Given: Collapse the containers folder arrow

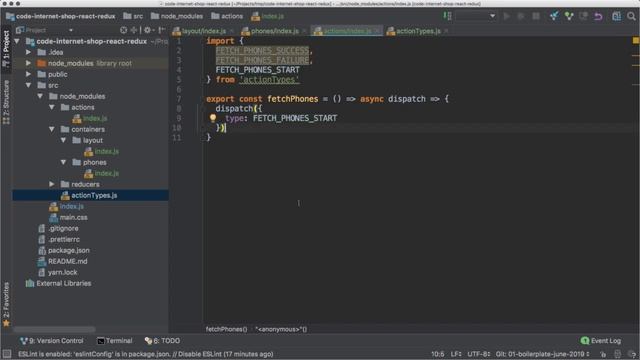Looking at the screenshot, I should click(52, 129).
